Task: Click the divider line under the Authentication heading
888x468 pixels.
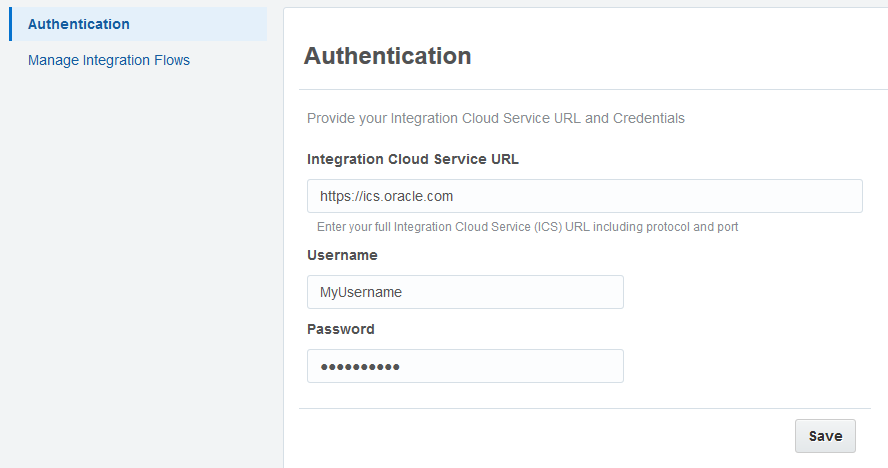Action: click(584, 90)
